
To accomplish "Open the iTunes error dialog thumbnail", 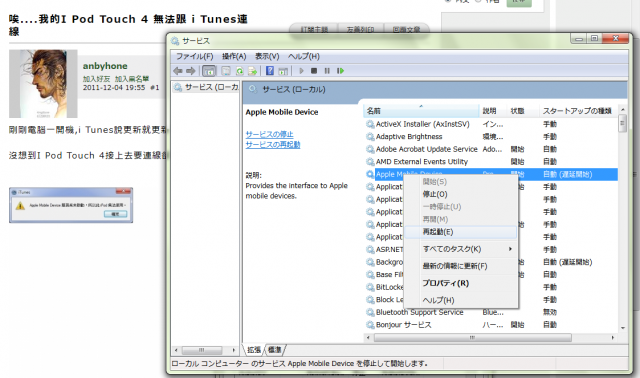I will [x=71, y=205].
